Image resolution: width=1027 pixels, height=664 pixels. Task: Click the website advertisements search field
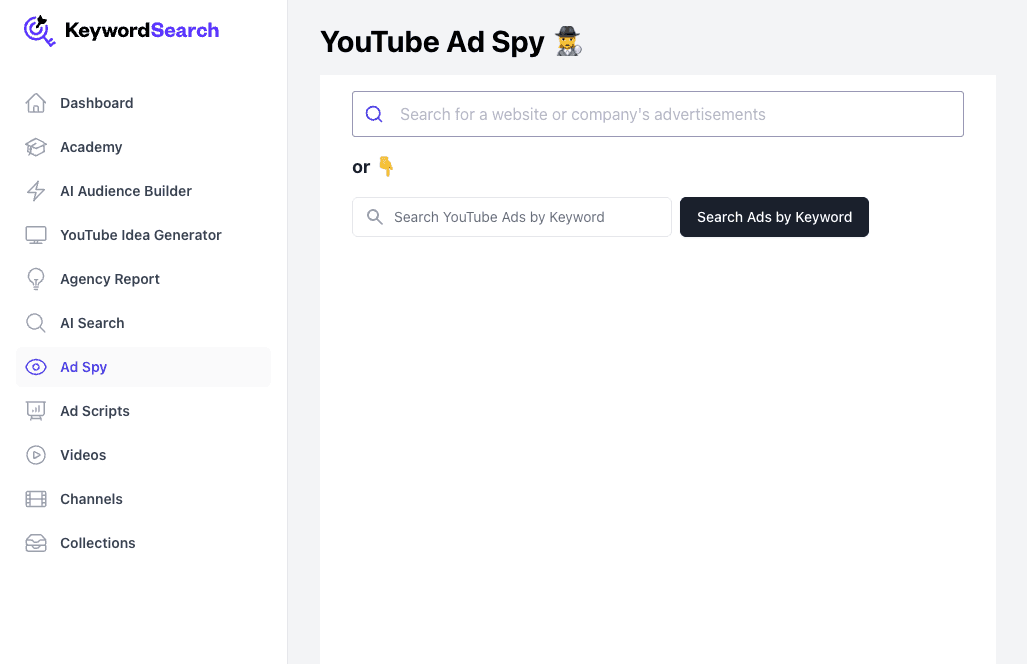point(657,114)
